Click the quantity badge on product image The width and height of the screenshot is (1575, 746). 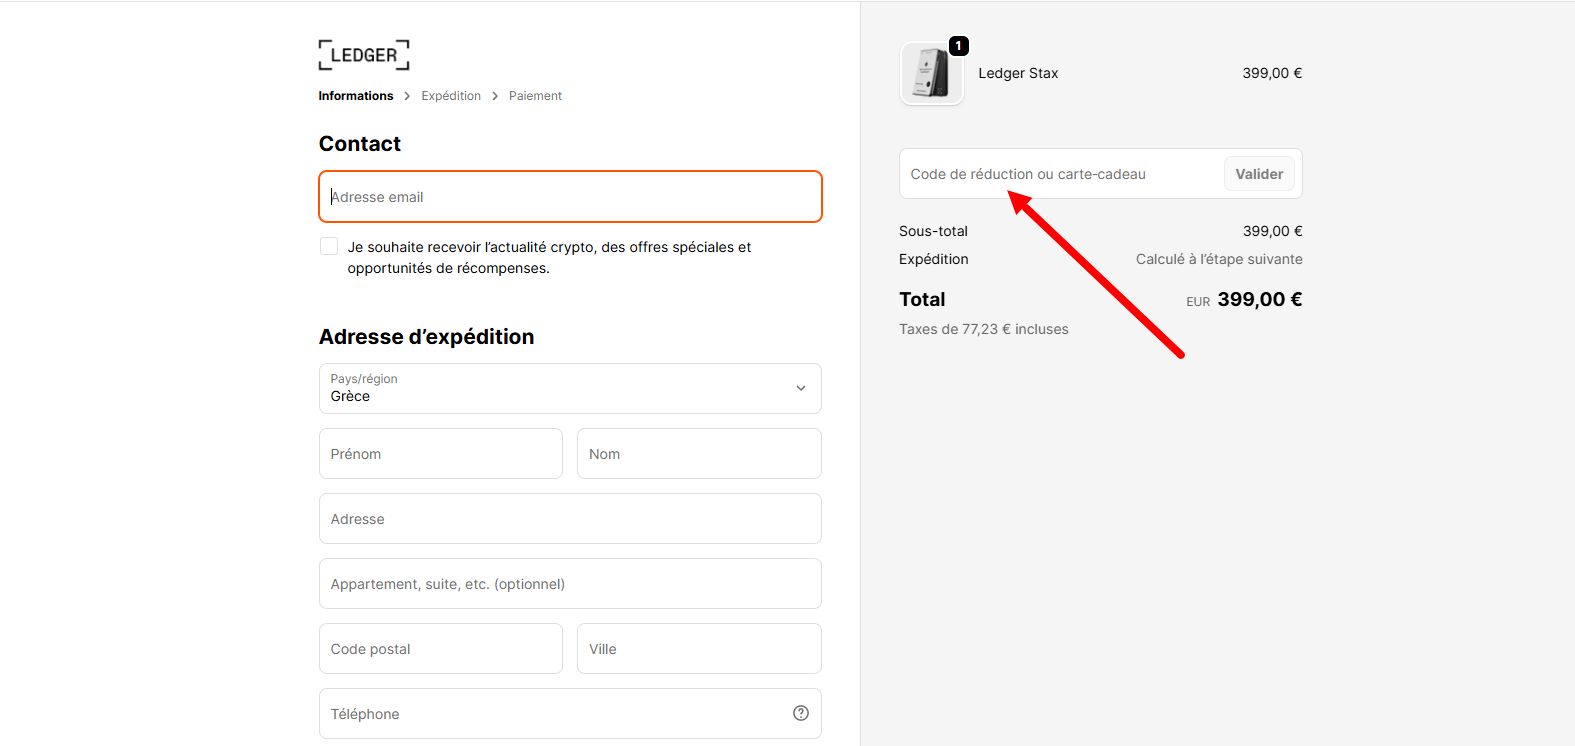tap(958, 46)
